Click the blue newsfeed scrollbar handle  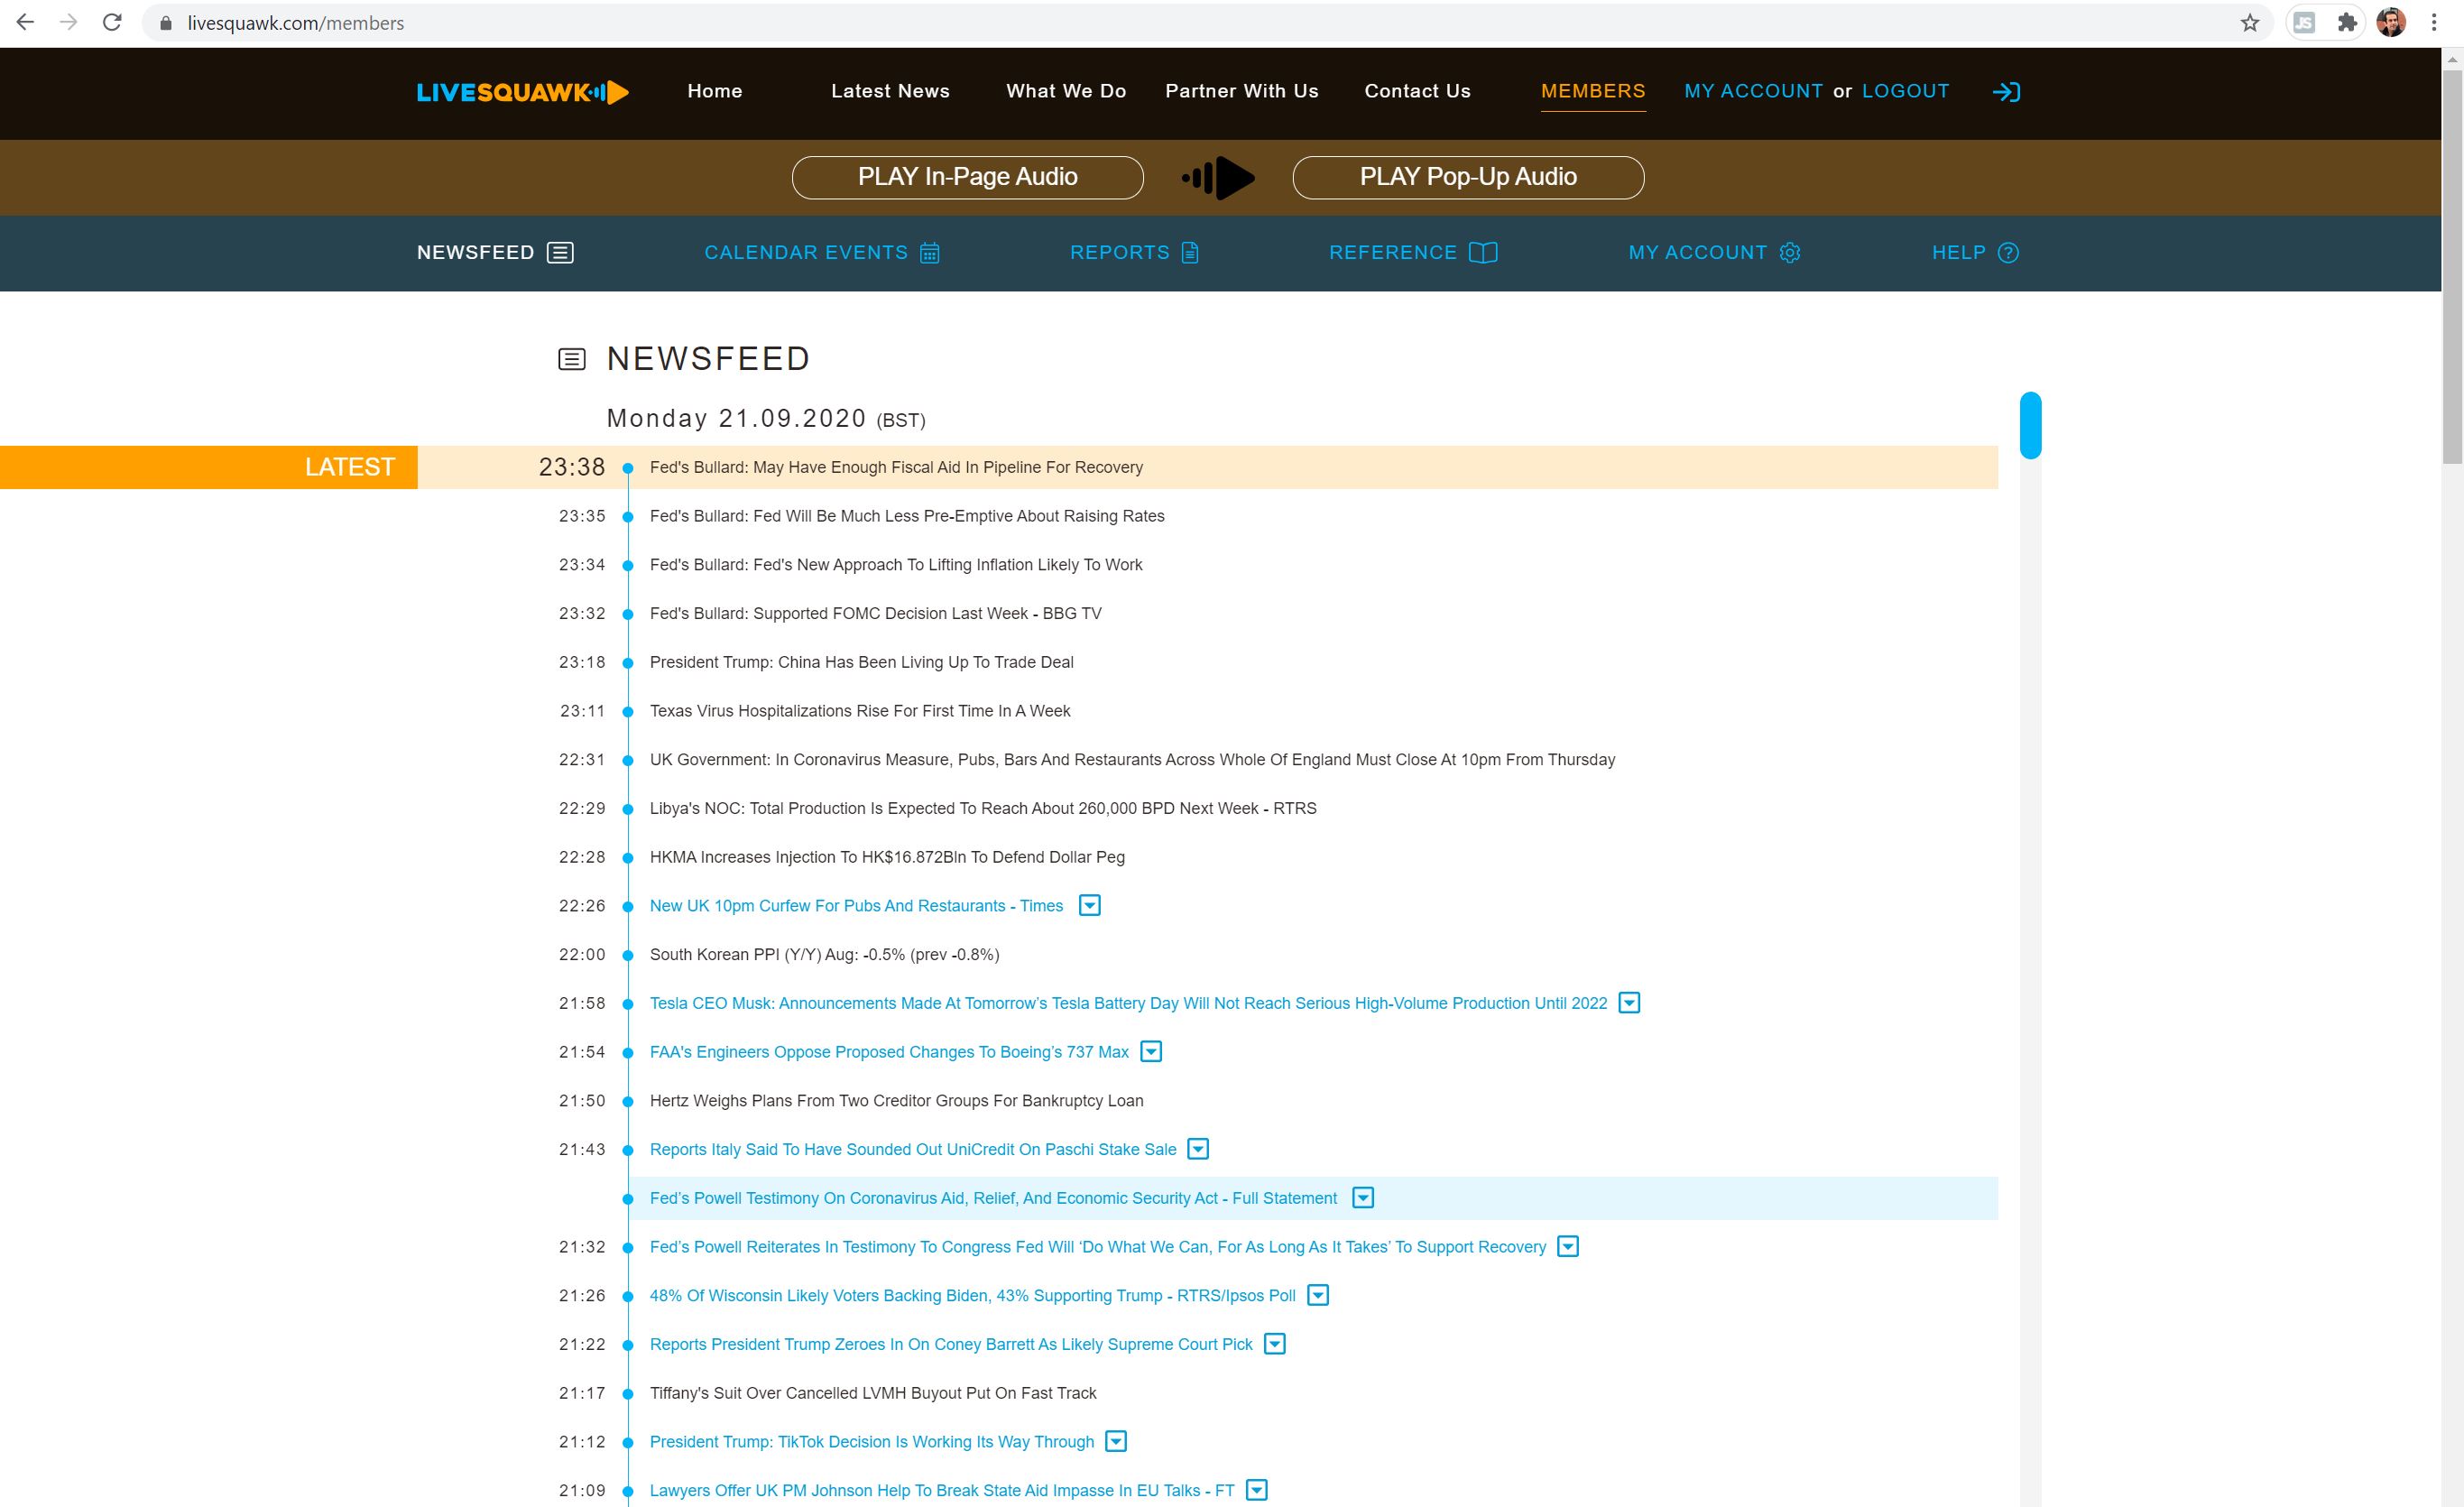coord(2030,426)
